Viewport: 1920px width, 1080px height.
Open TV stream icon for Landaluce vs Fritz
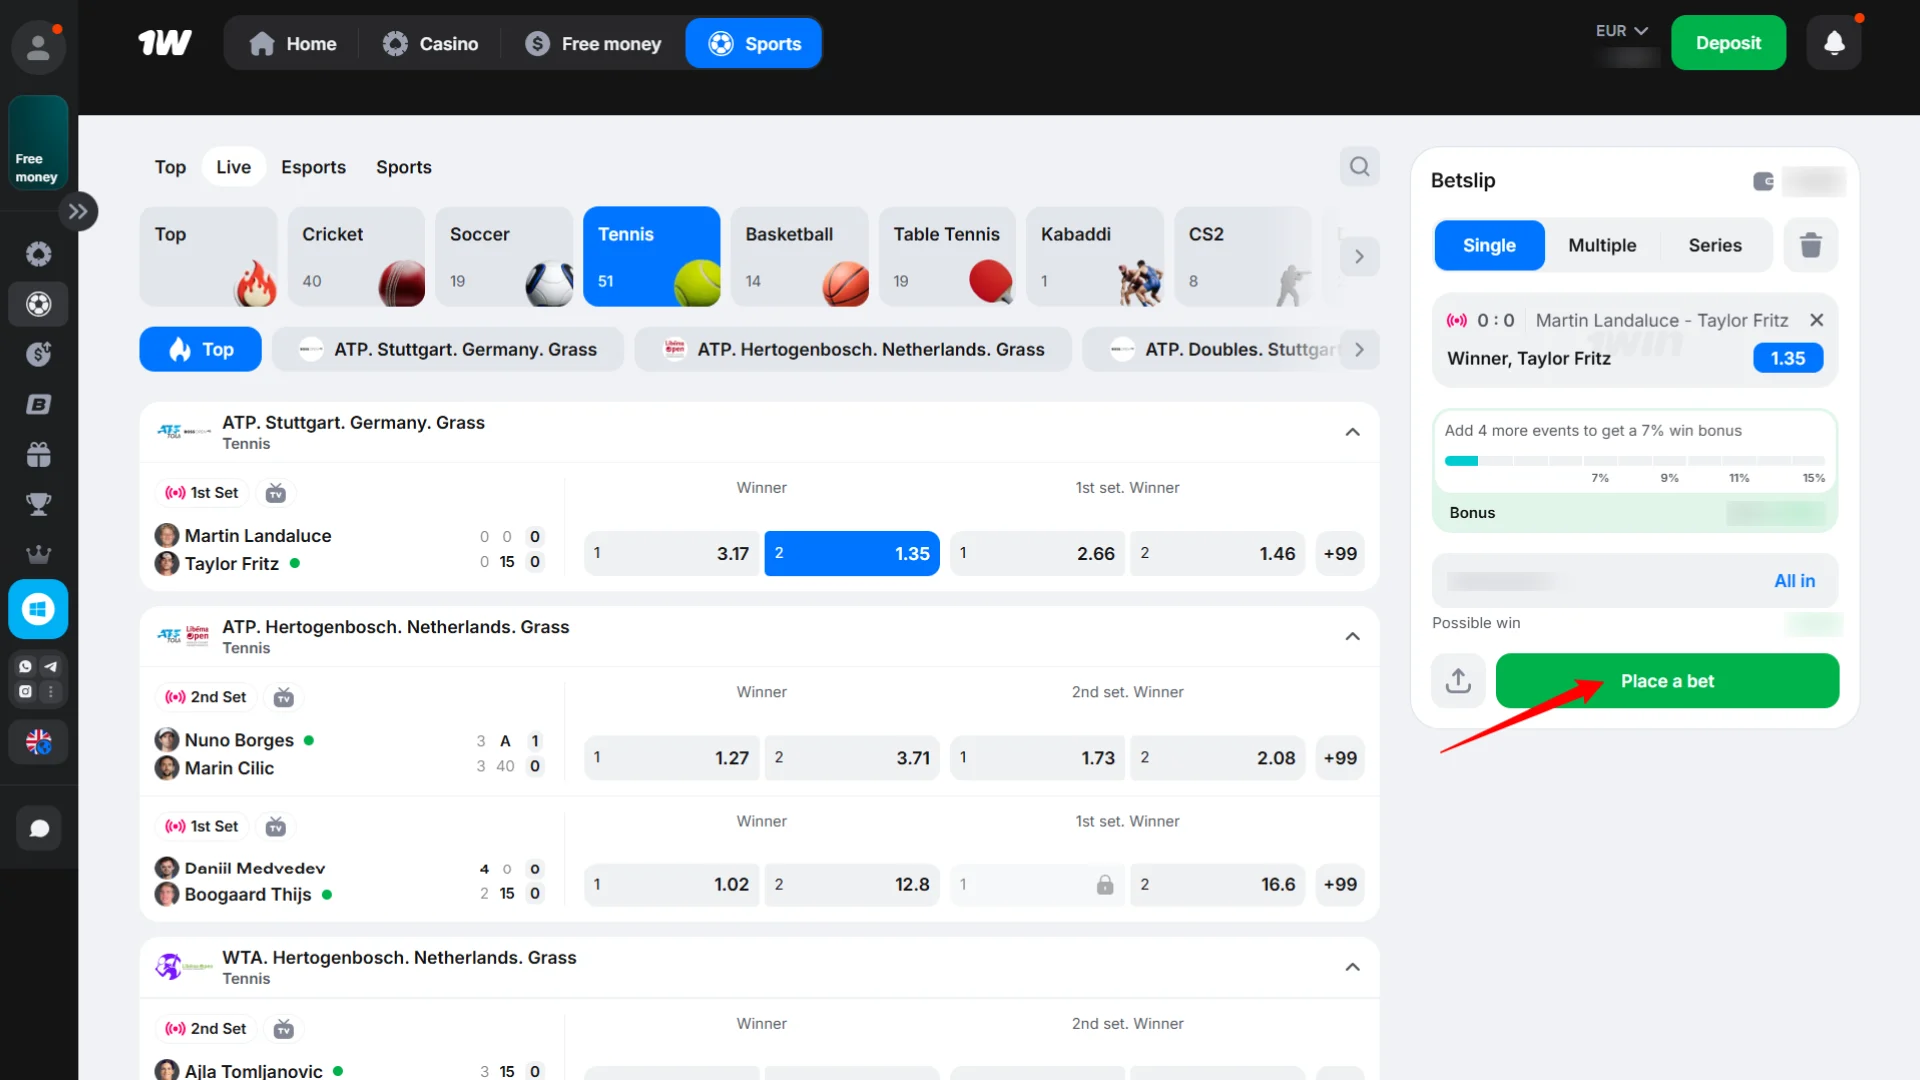pos(276,493)
